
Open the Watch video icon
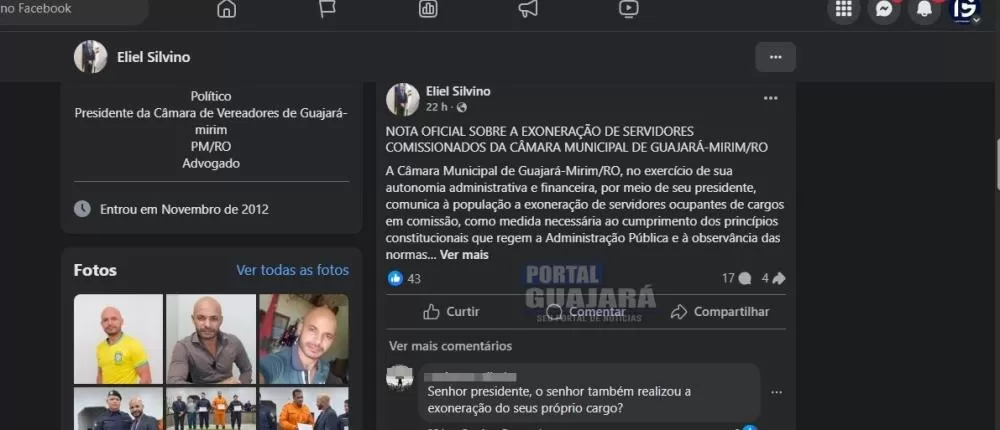pyautogui.click(x=628, y=9)
